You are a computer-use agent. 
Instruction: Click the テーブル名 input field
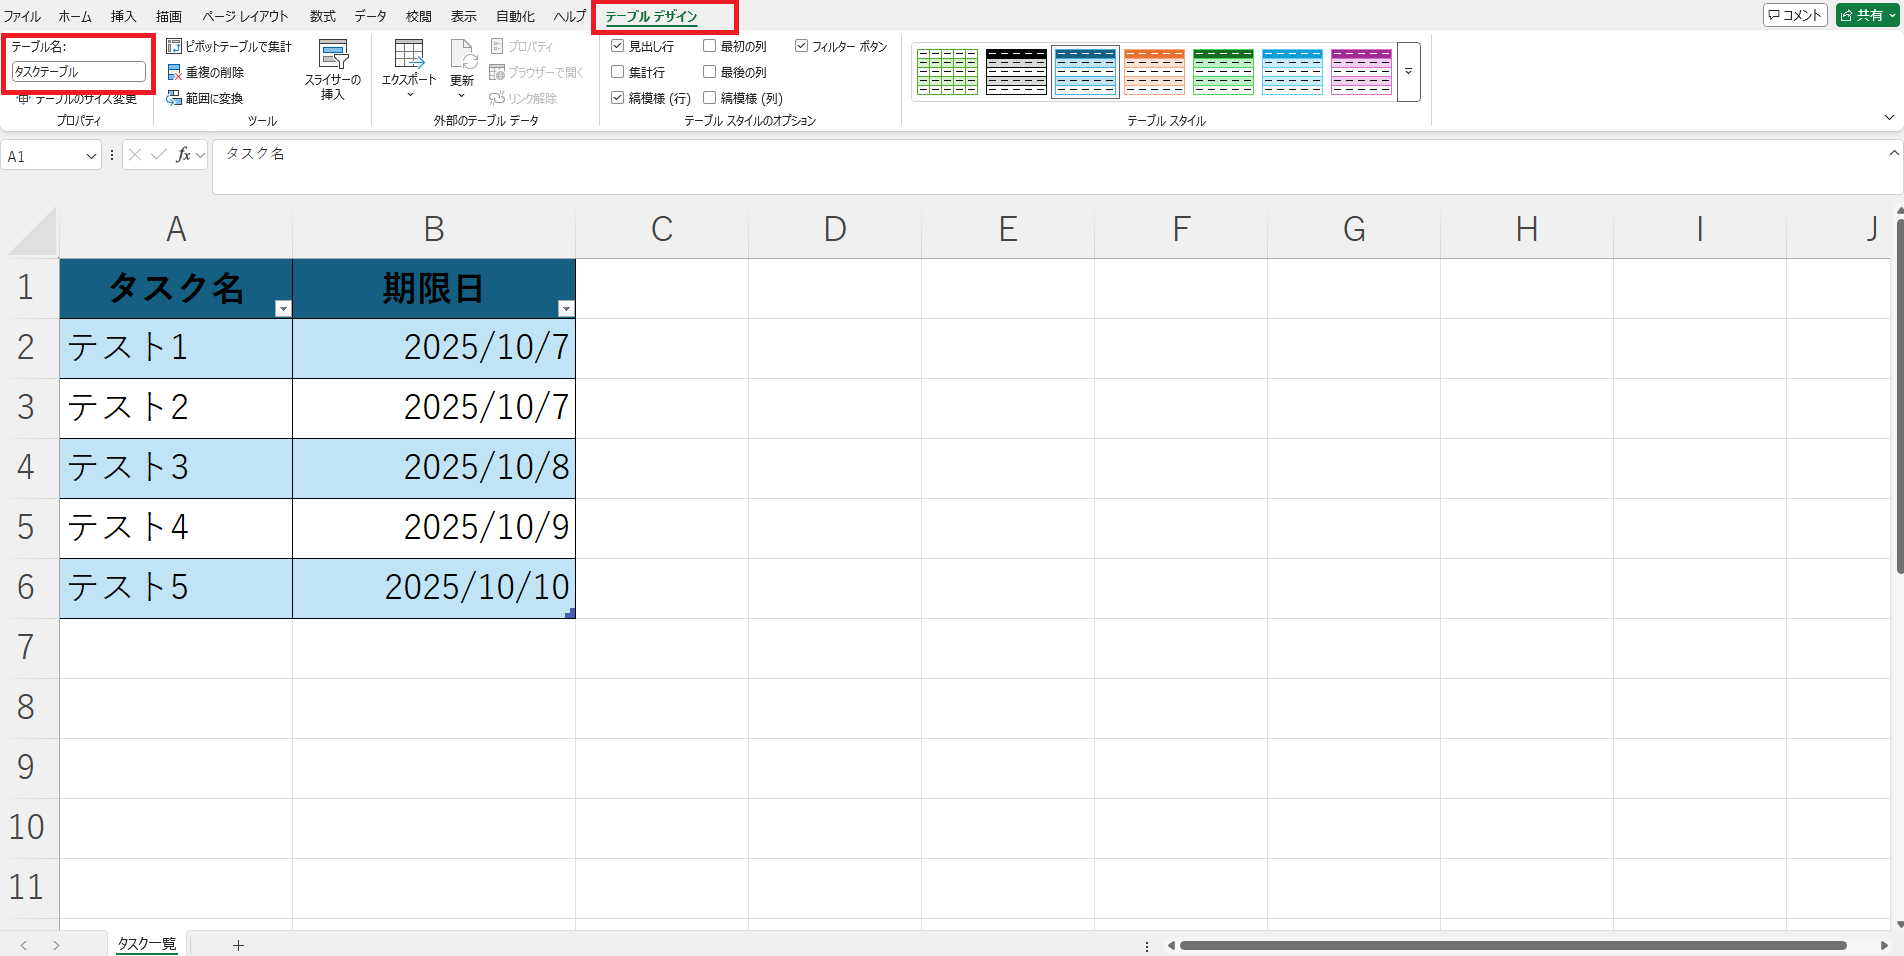(78, 72)
